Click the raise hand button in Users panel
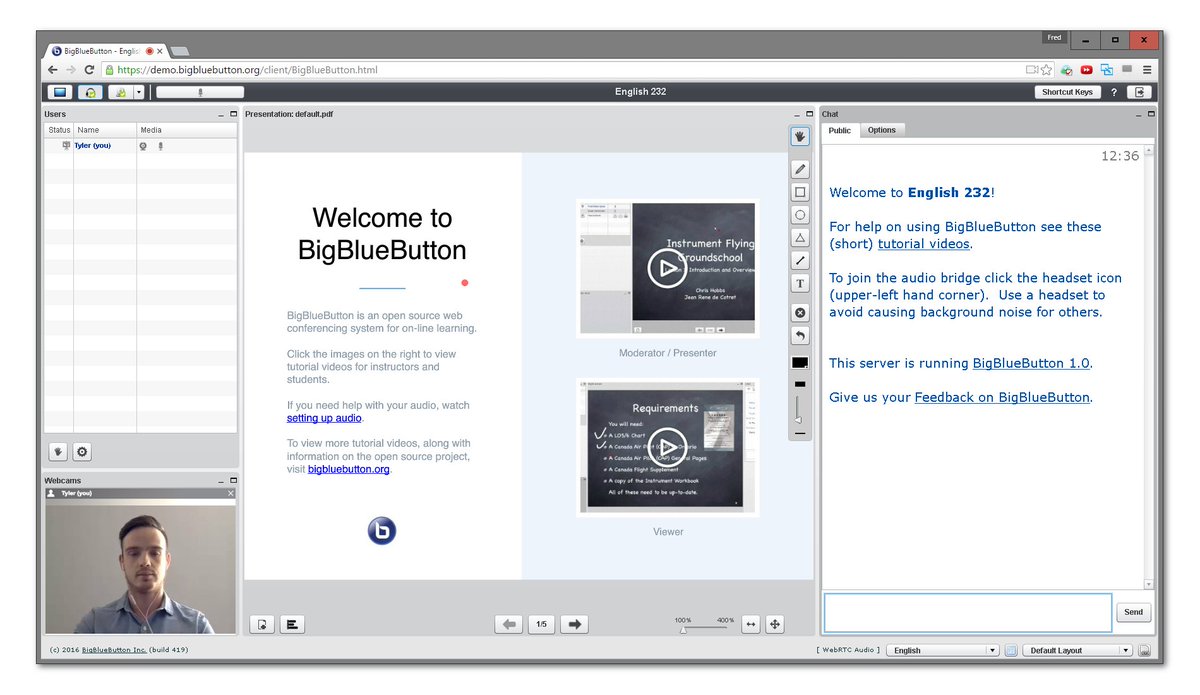This screenshot has height=695, width=1200. pos(60,452)
